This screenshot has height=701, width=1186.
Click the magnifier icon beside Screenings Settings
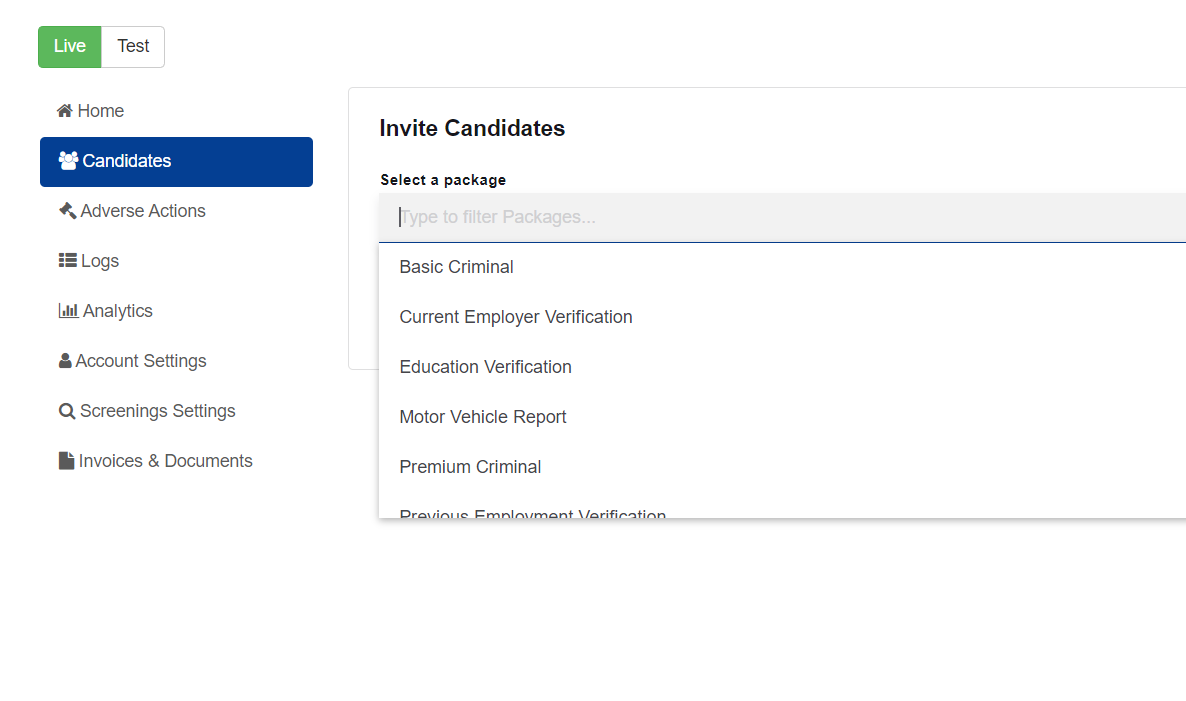tap(66, 411)
